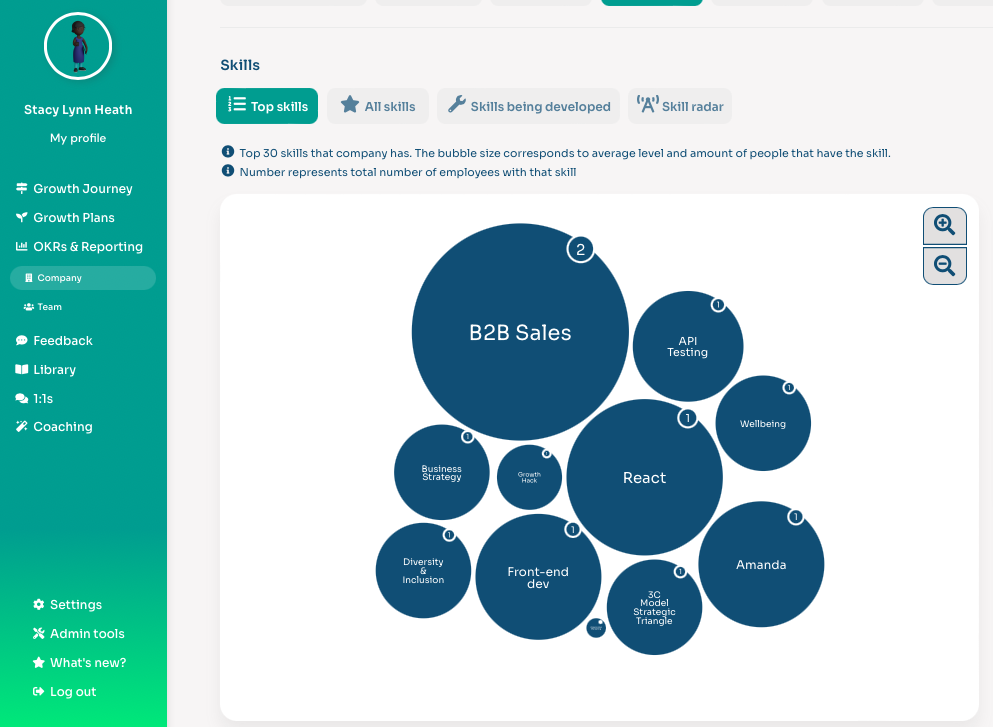Switch to the Skill radar view
This screenshot has height=727, width=993.
(x=679, y=105)
